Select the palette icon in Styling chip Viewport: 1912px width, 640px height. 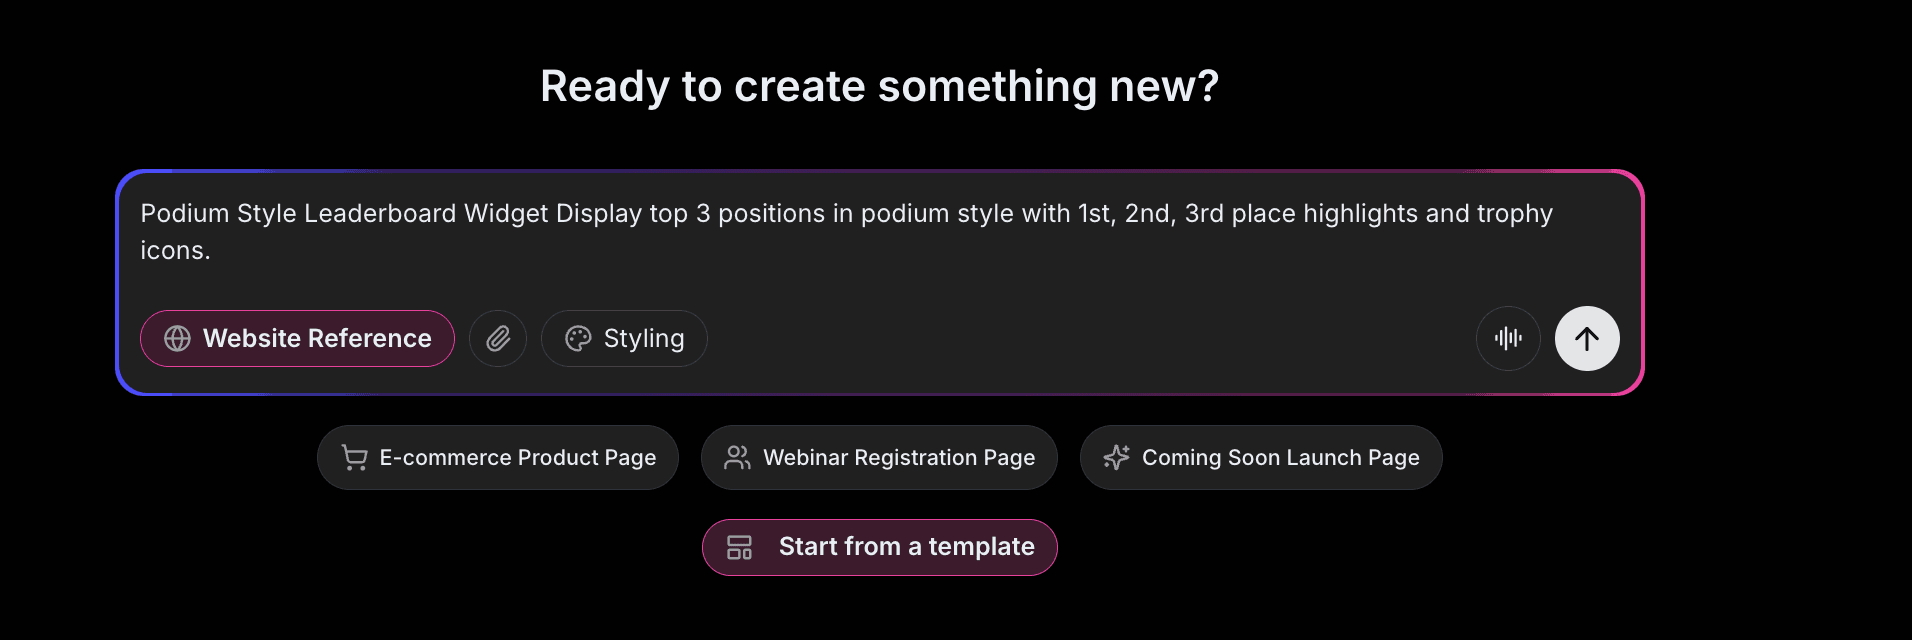[578, 338]
